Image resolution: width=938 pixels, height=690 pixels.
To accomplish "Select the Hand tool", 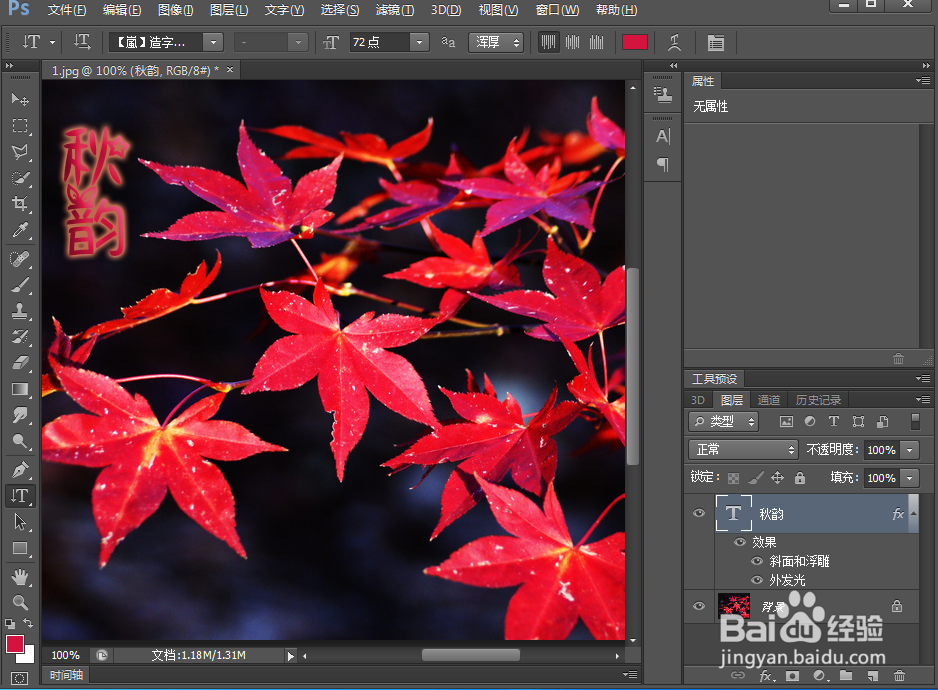I will point(20,577).
